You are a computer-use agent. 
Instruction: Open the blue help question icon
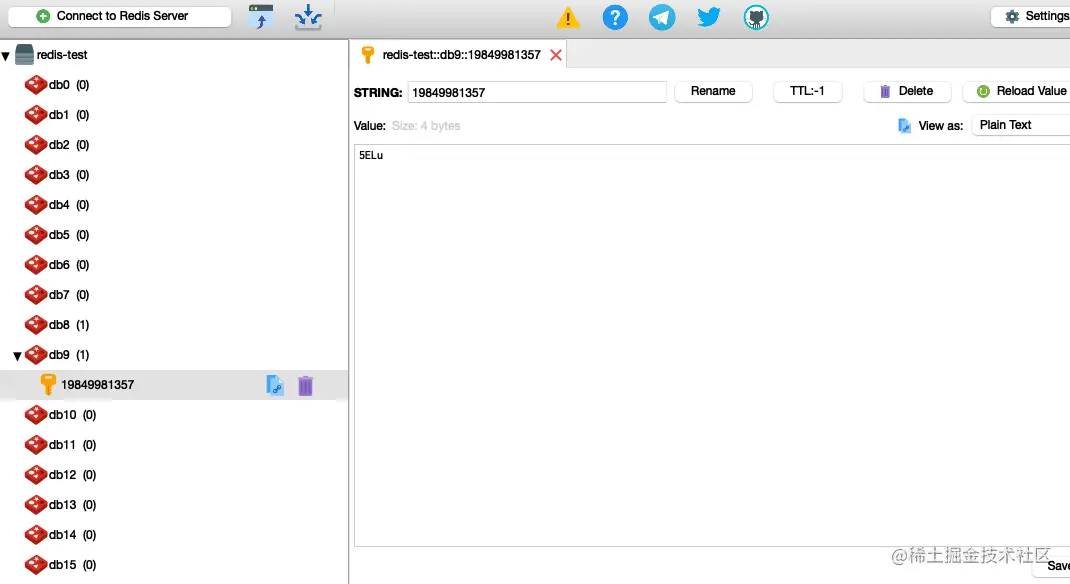[615, 17]
